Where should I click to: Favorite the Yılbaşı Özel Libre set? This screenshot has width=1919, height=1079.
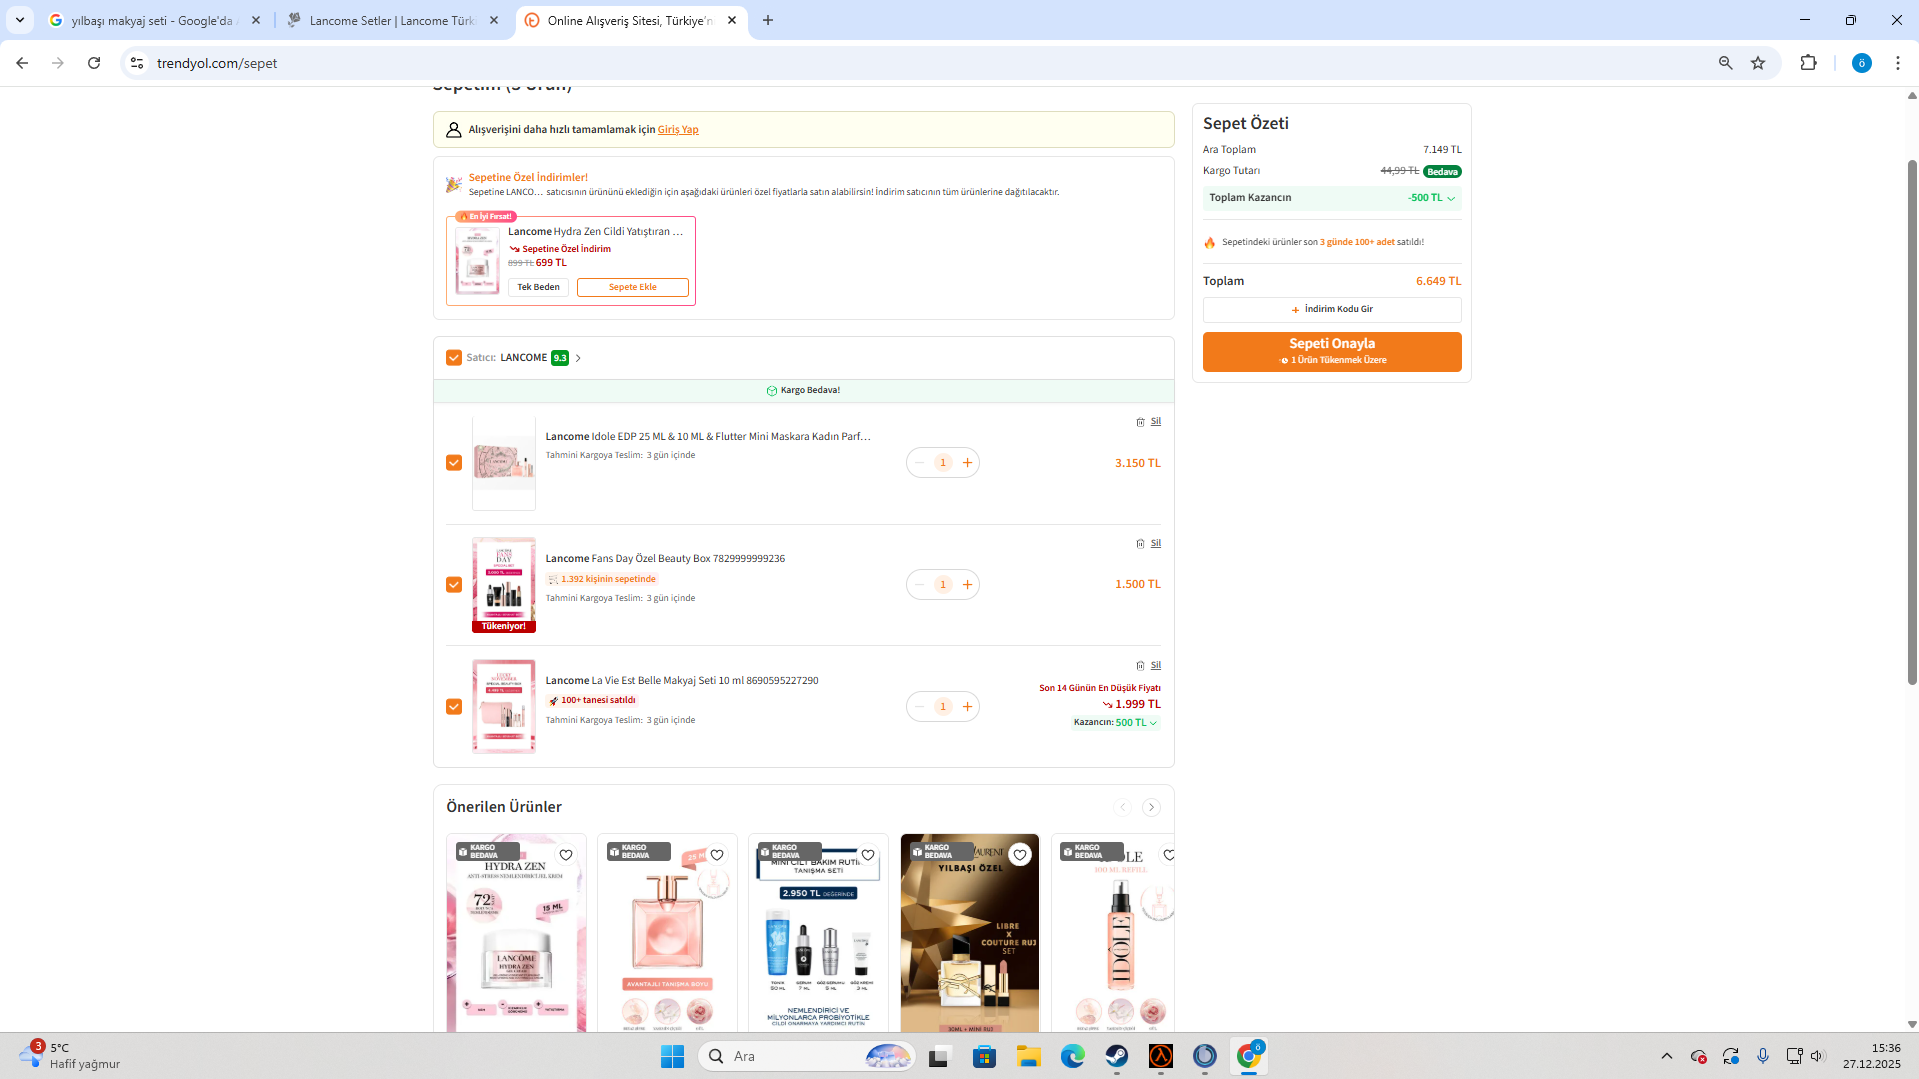coord(1019,856)
